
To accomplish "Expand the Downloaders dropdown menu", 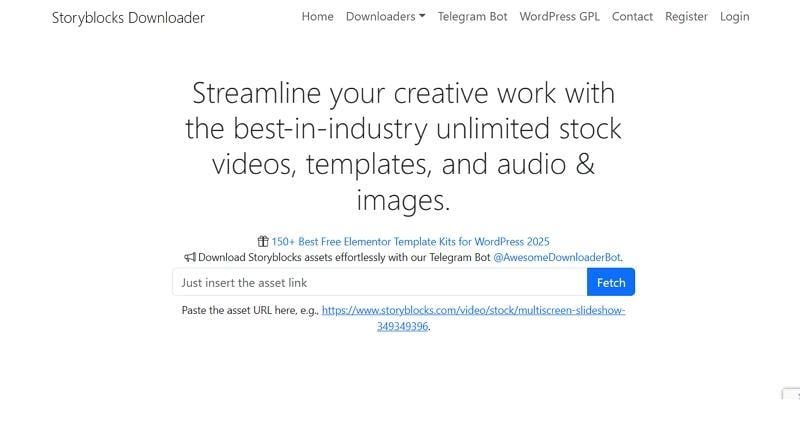I will click(385, 16).
